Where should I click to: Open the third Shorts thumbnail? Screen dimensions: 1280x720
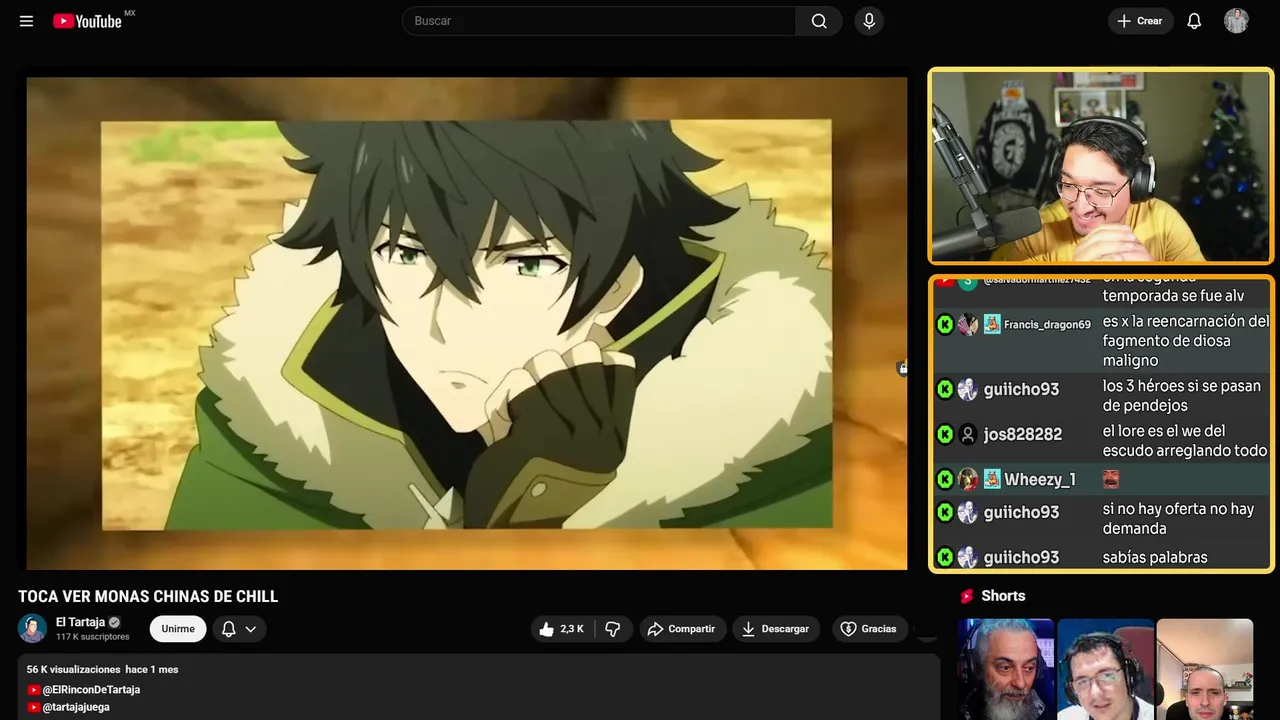1204,669
